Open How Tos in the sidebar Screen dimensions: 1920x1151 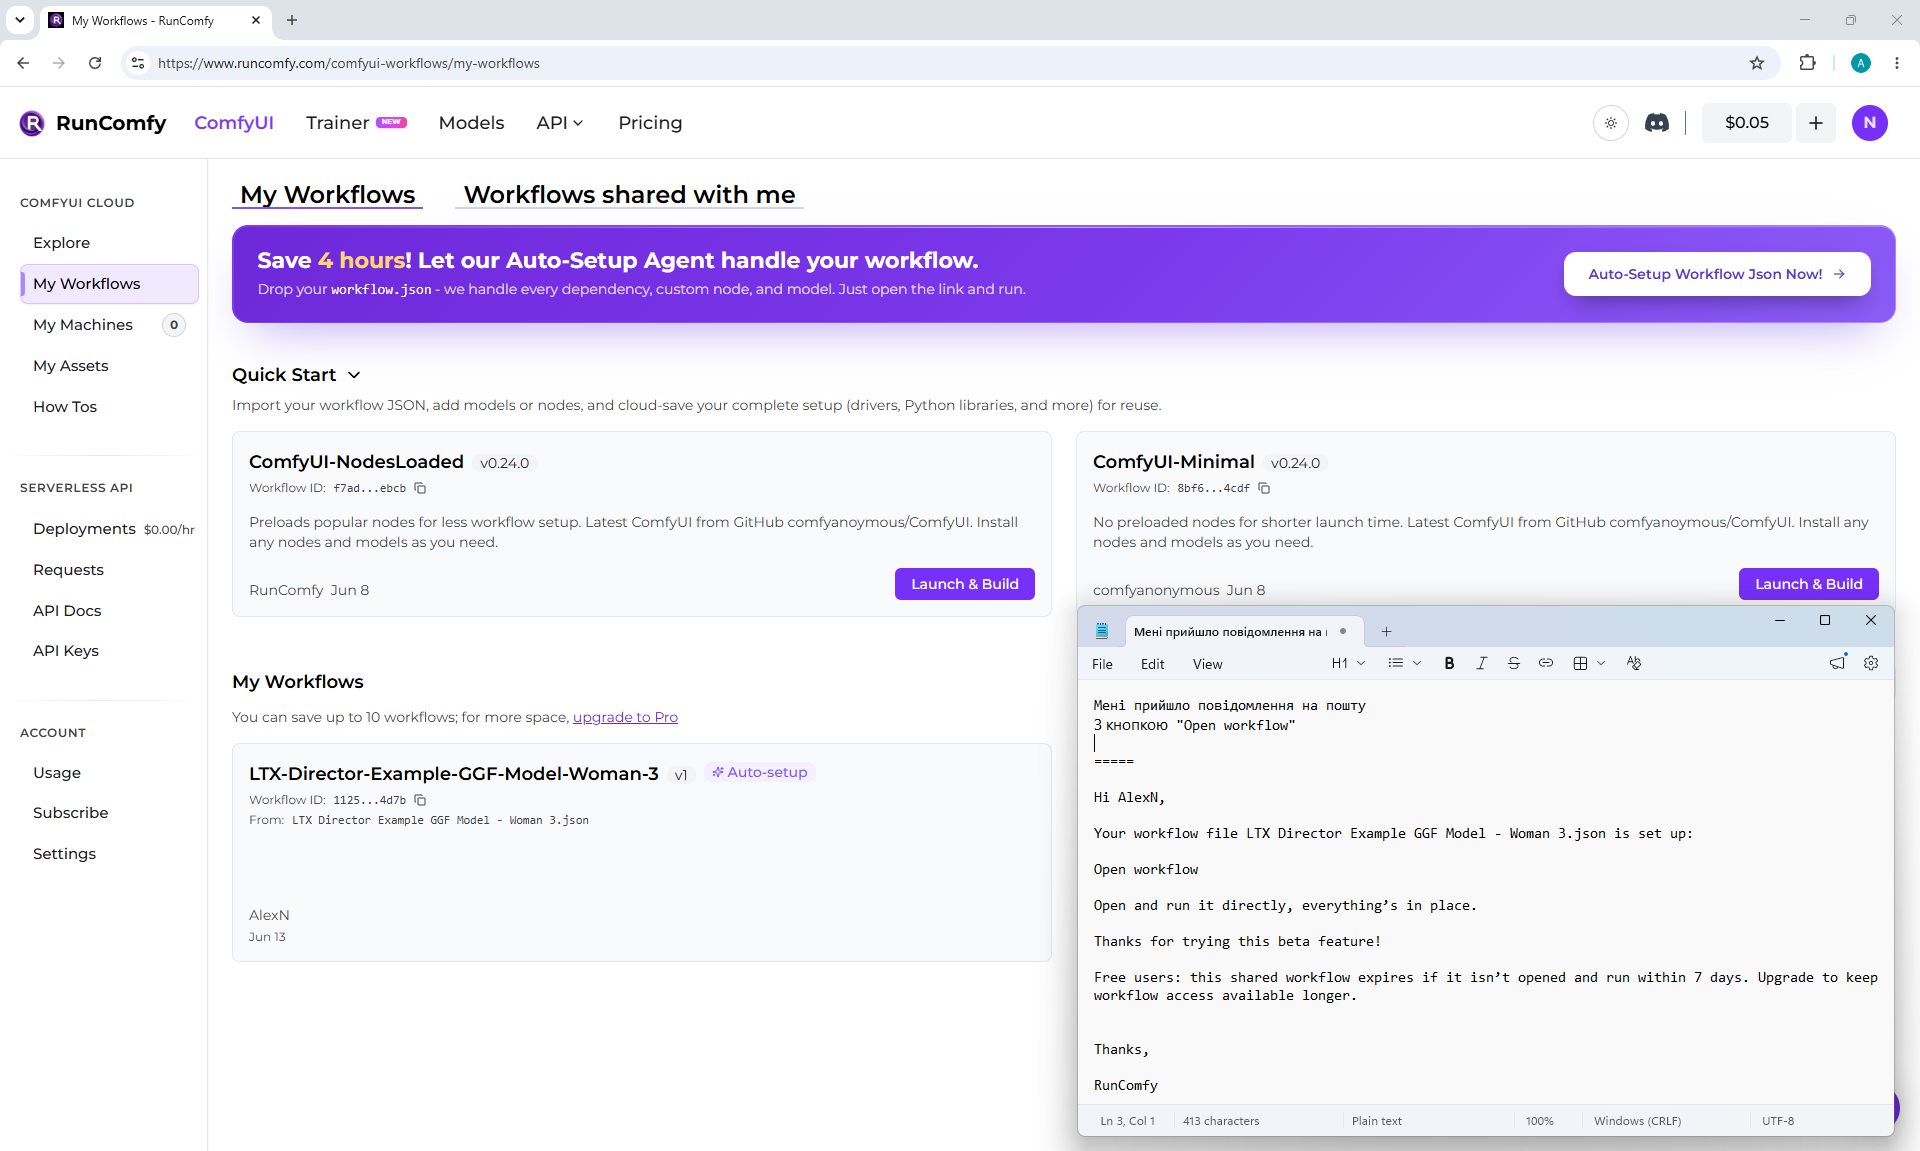65,407
